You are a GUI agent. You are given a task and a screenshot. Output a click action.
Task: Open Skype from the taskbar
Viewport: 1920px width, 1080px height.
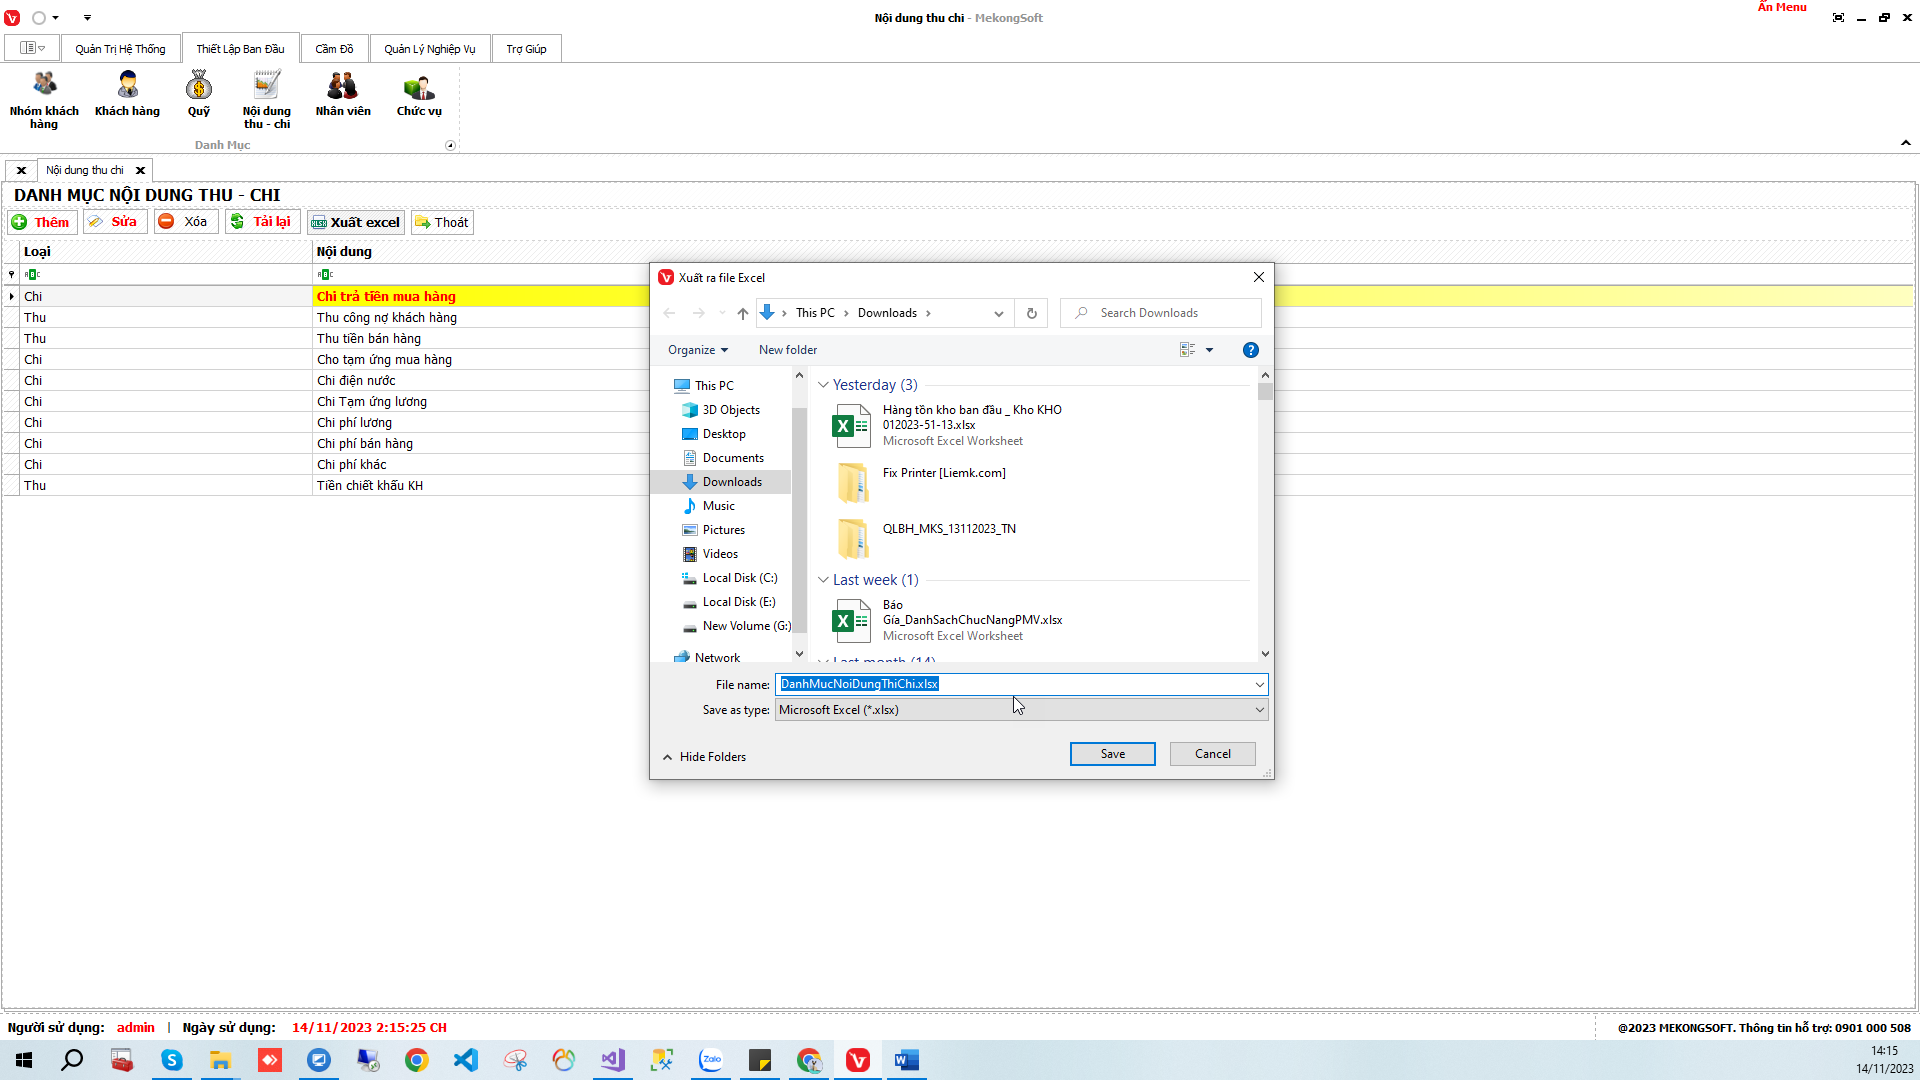(172, 1060)
